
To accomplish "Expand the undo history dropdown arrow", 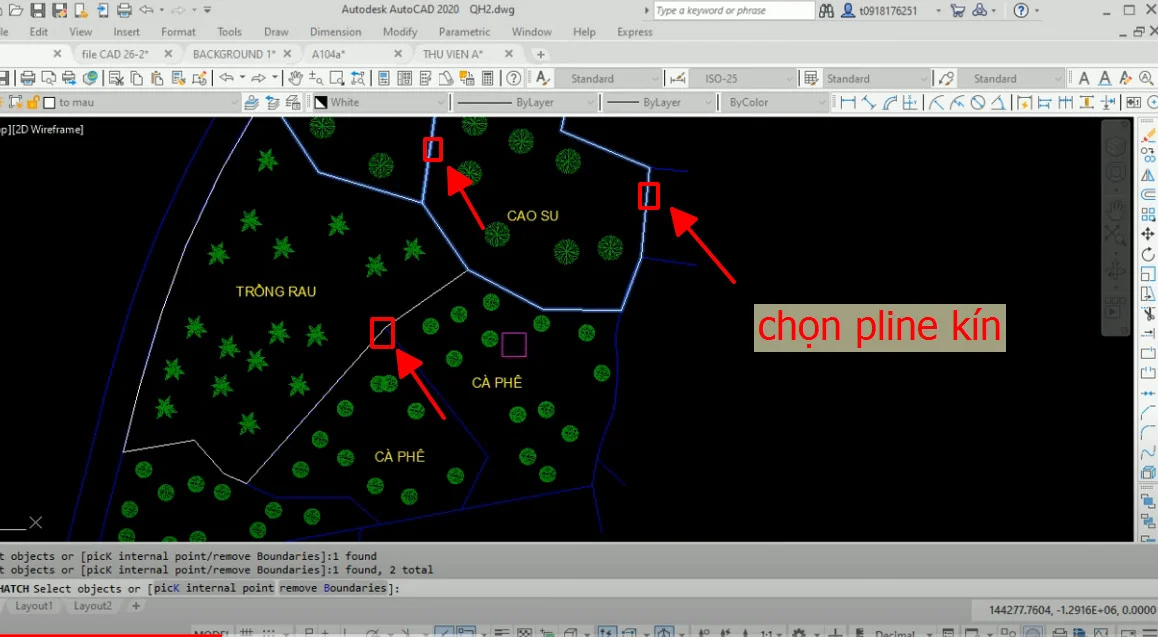I will 242,78.
